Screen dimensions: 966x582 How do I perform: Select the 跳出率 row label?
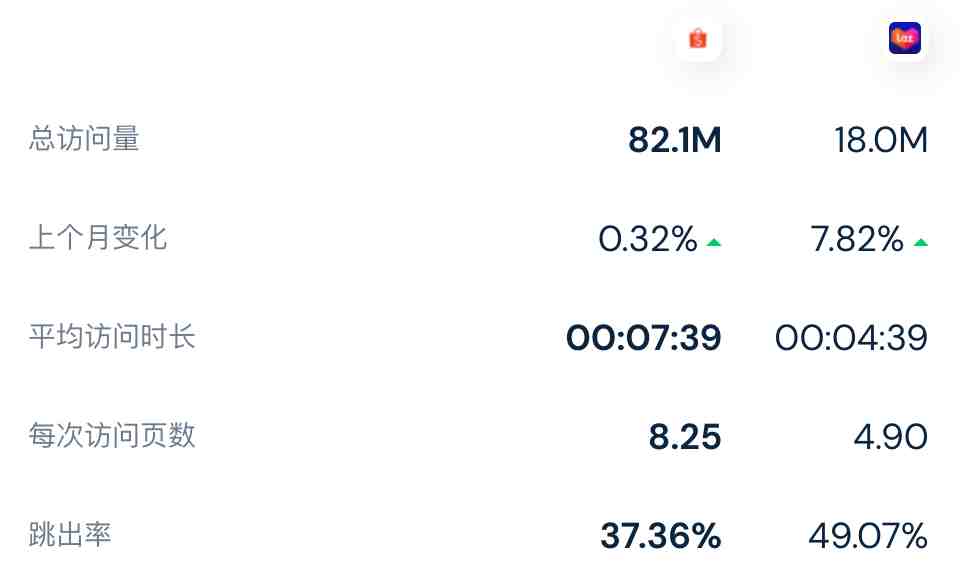(70, 535)
